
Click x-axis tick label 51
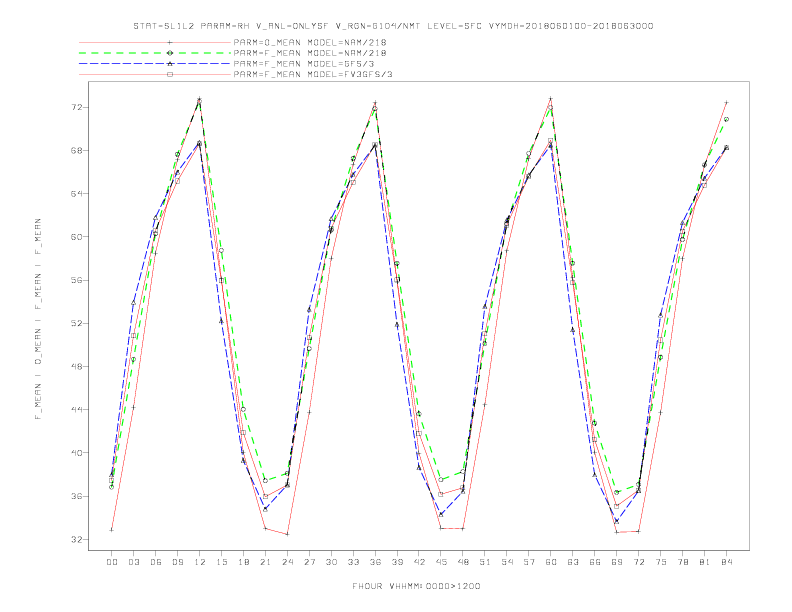click(x=485, y=562)
